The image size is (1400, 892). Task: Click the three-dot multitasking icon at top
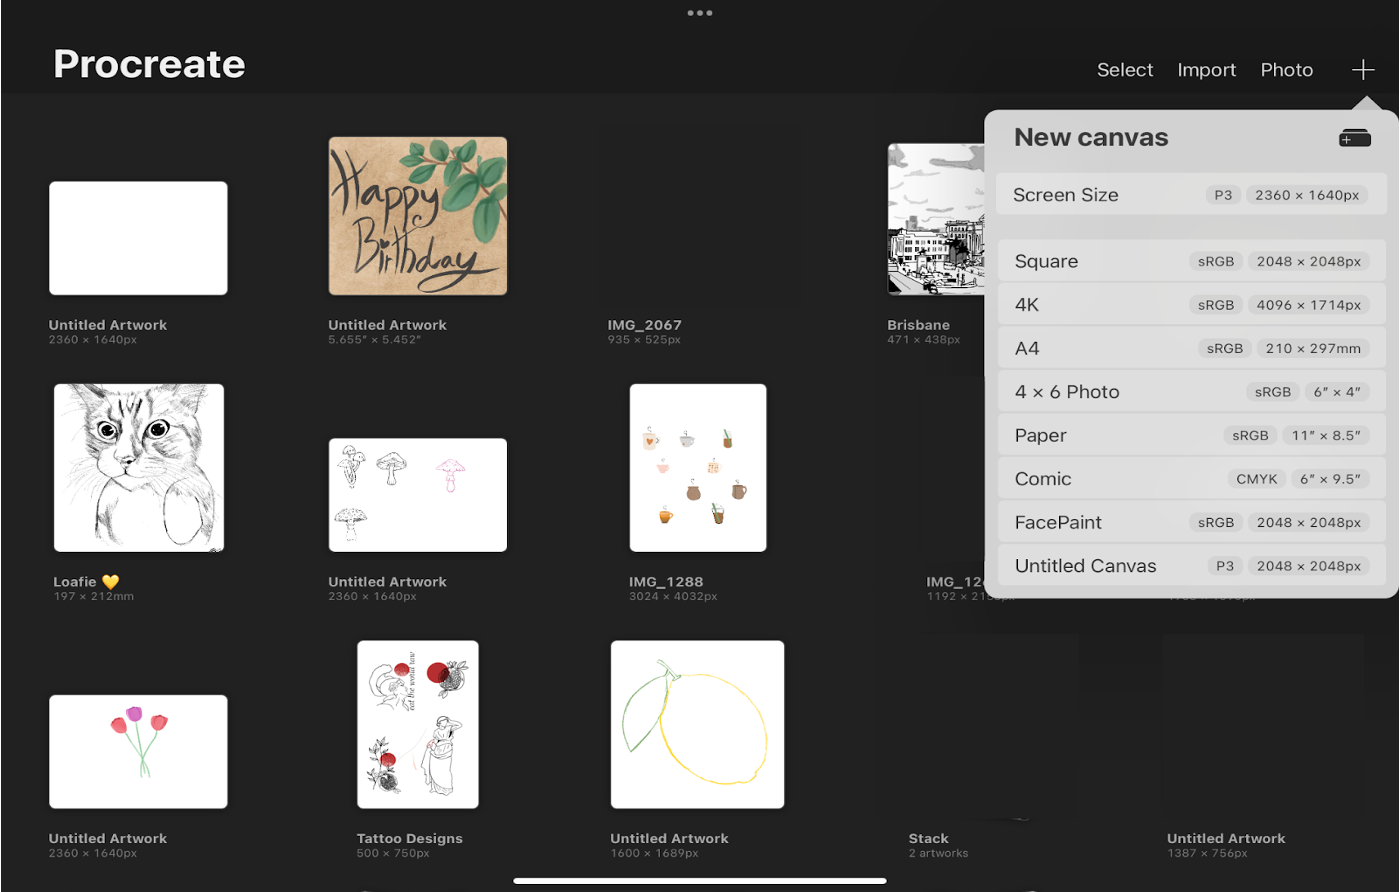699,13
